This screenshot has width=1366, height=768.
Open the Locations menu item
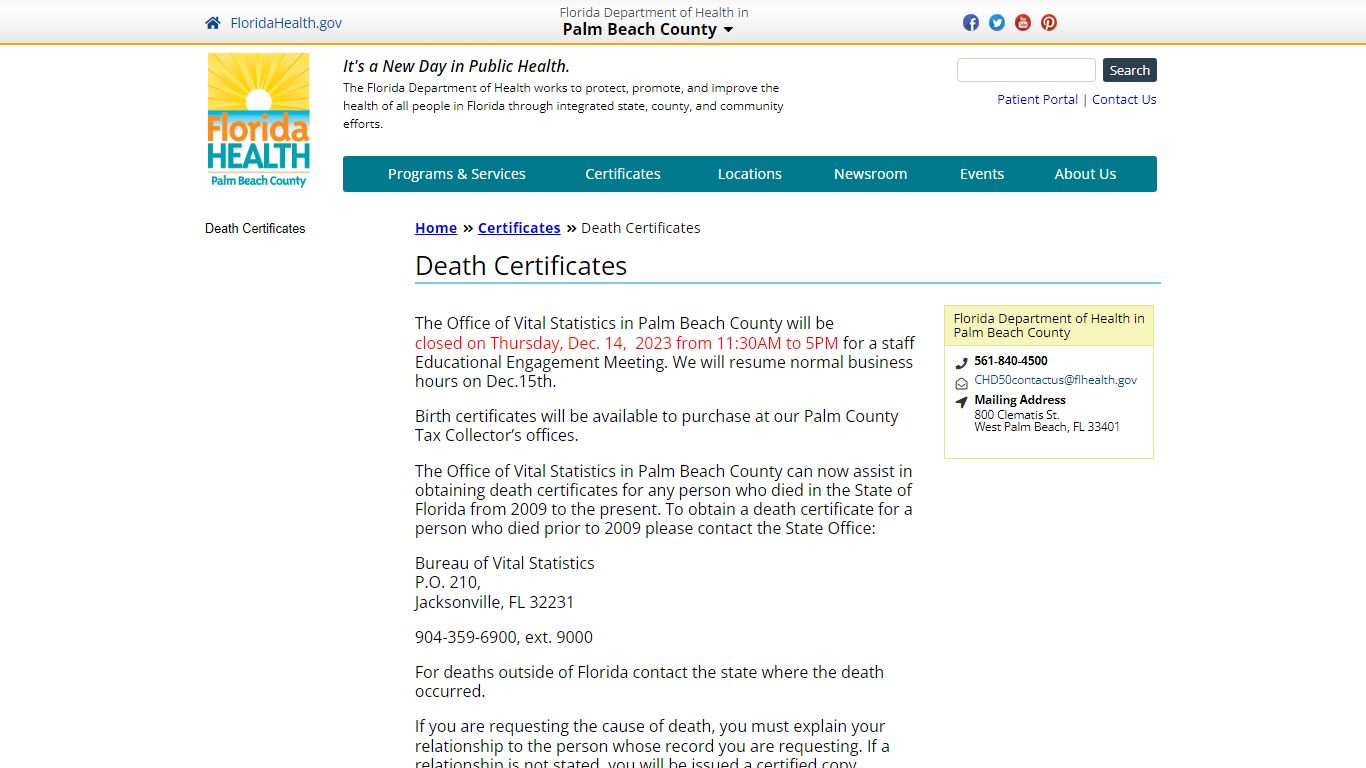tap(750, 174)
